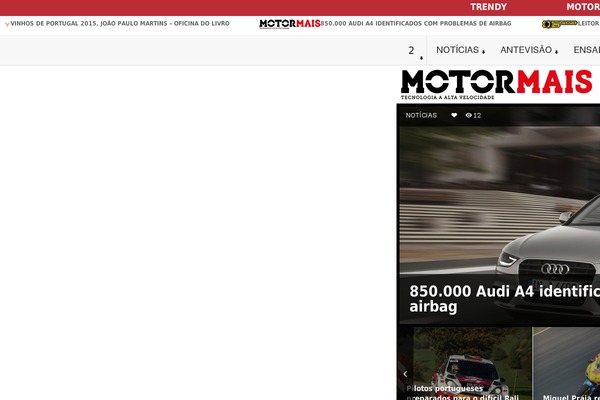The image size is (600, 400).
Task: Open the NOTÍCIAS category label on slider
Action: [421, 115]
